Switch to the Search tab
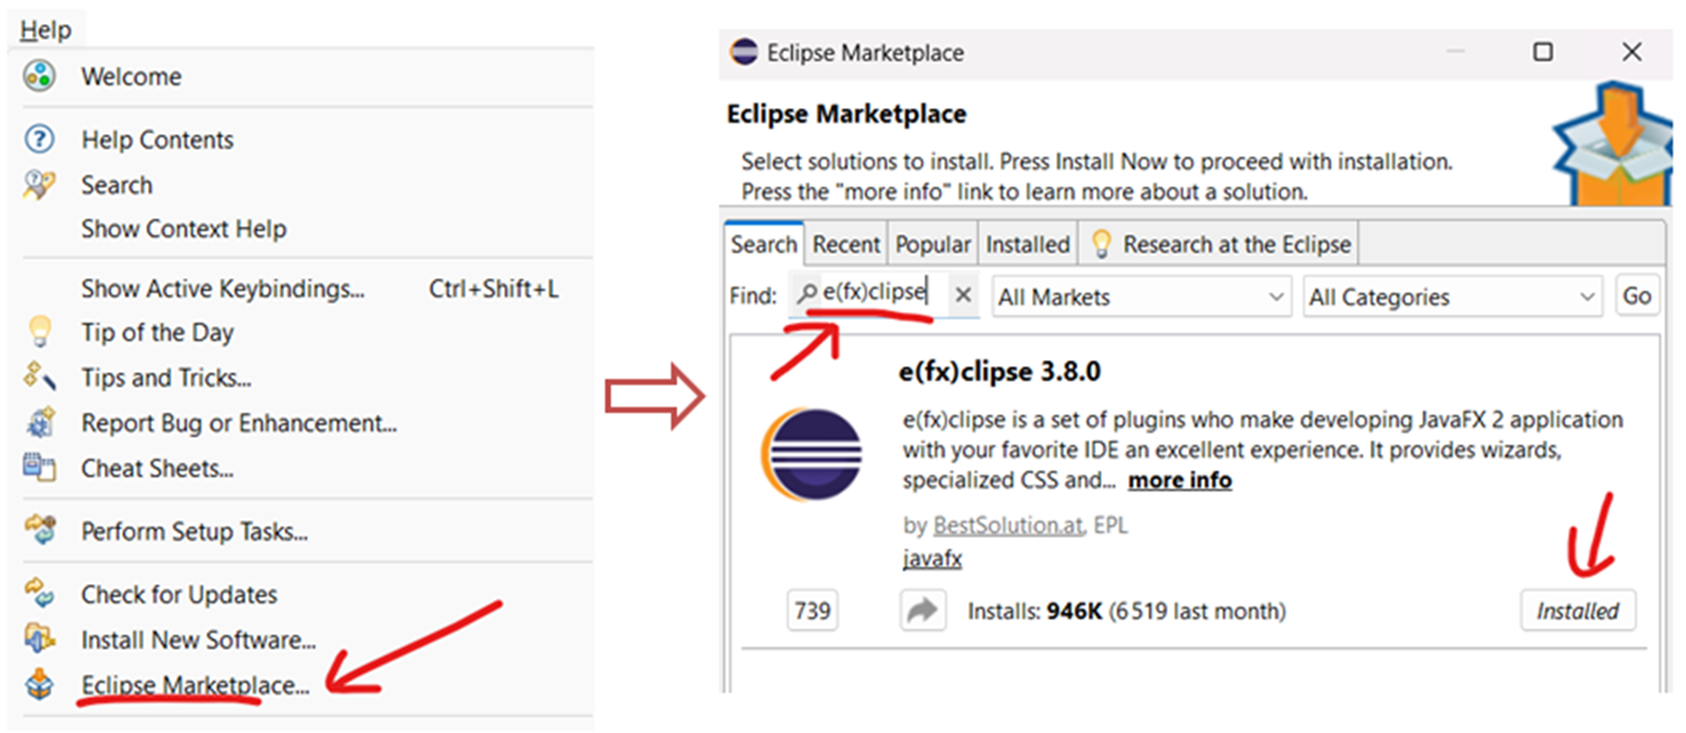Viewport: 1686px width, 733px height. pos(763,244)
